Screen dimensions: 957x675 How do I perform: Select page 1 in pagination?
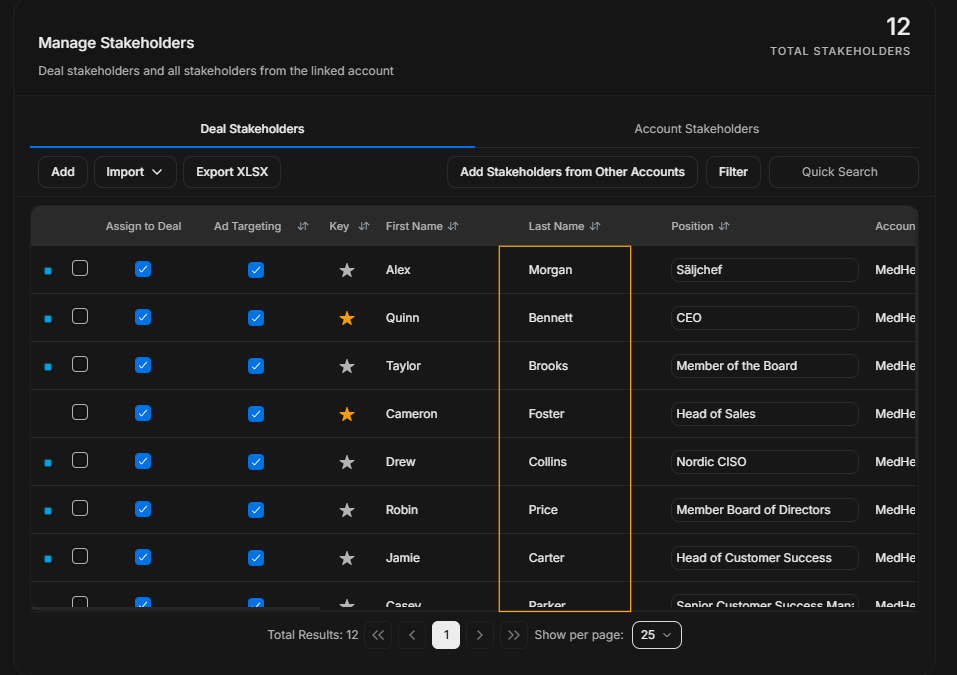coord(446,635)
